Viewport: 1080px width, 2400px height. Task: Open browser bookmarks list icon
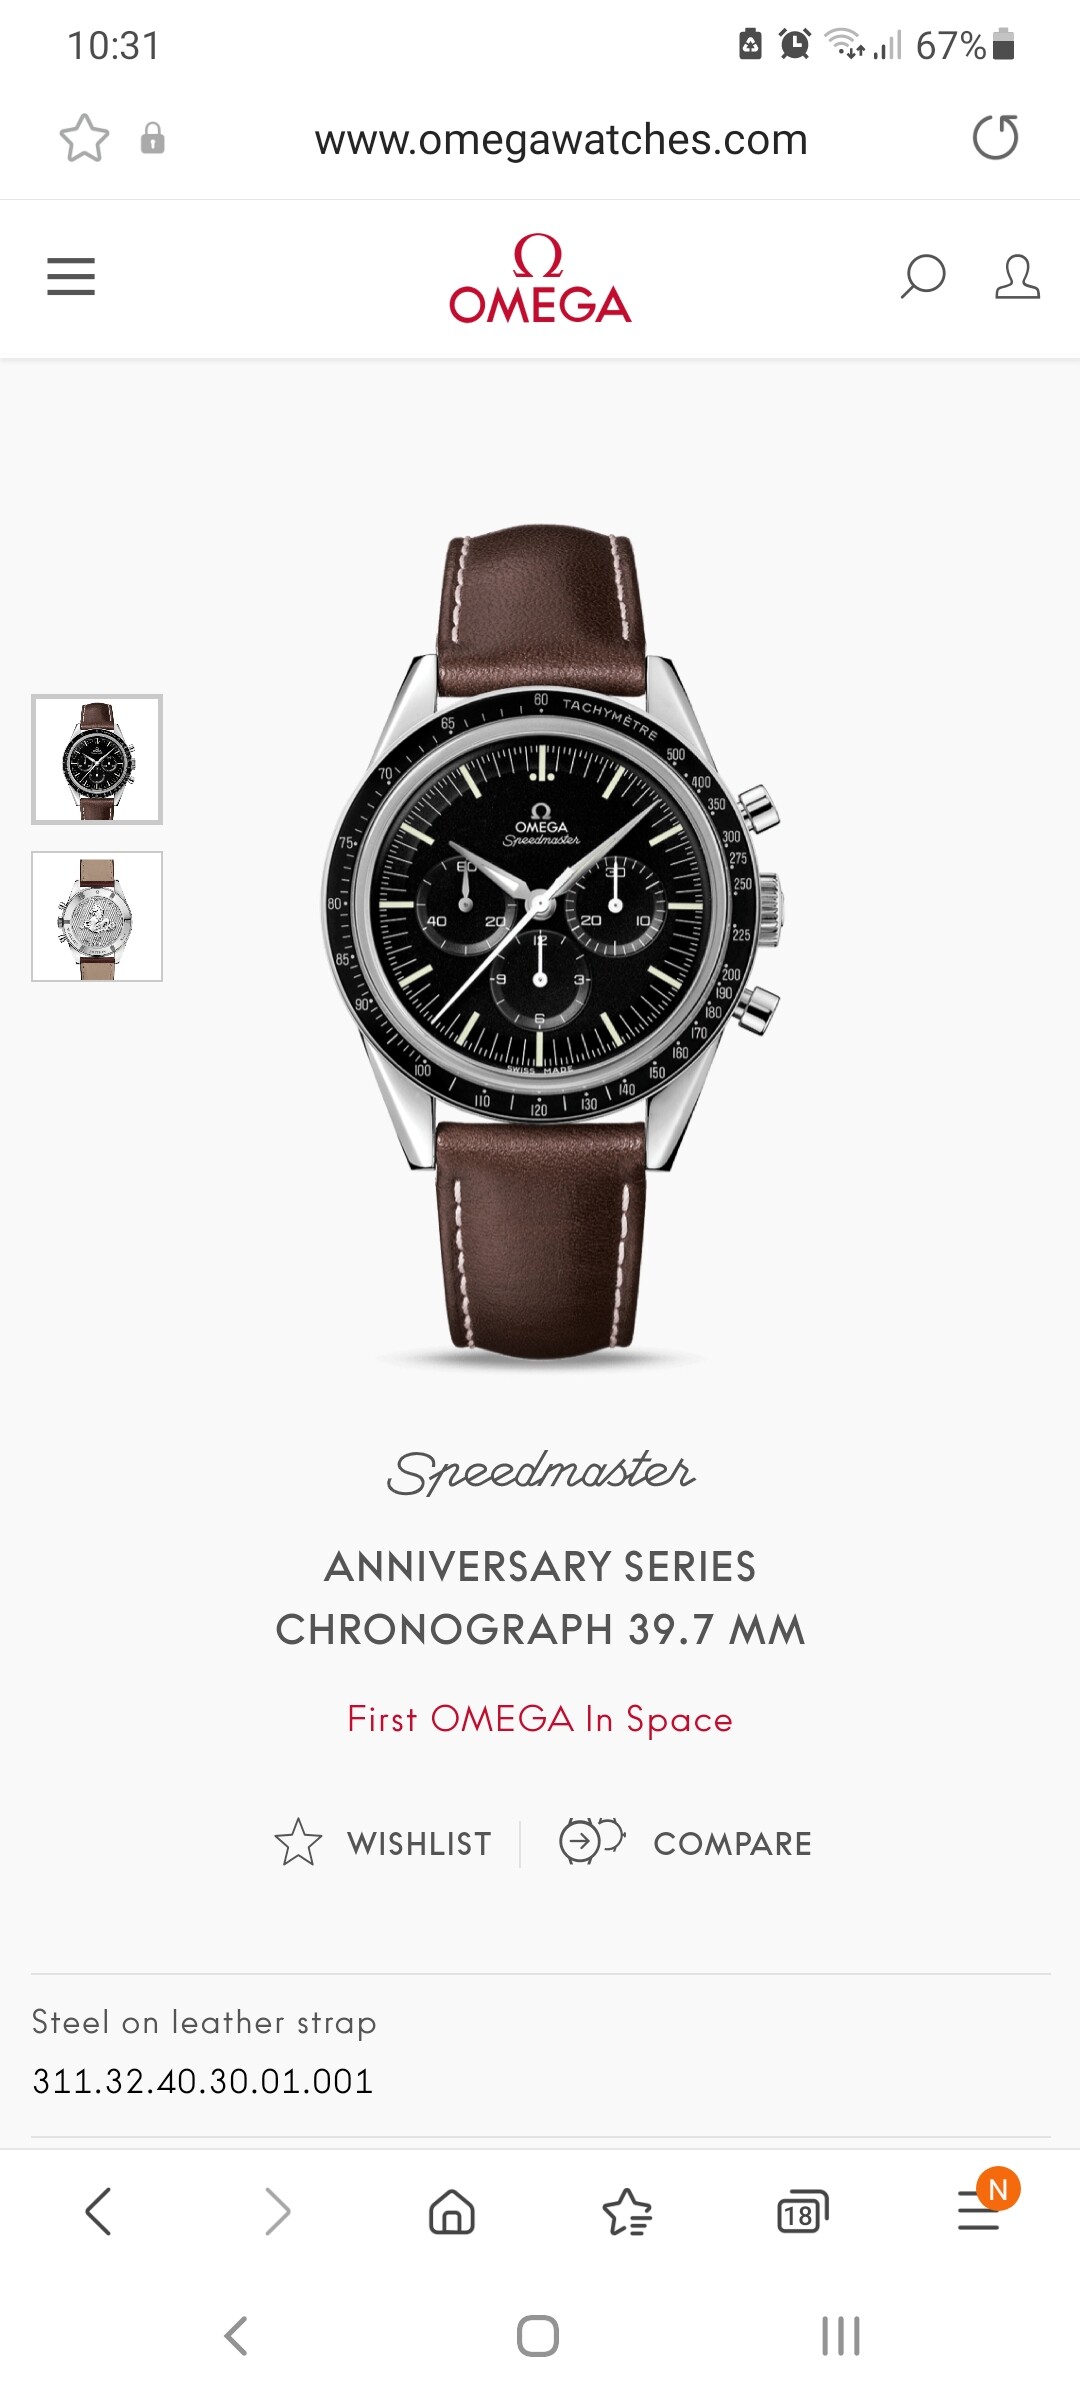pyautogui.click(x=627, y=2211)
